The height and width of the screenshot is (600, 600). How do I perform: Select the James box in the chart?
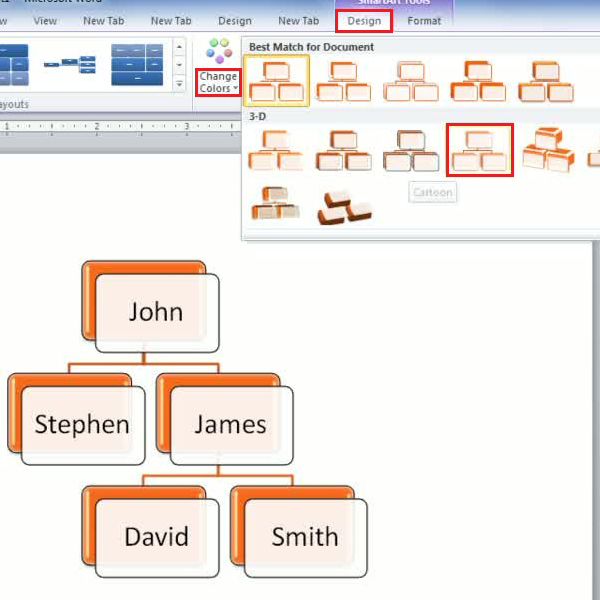point(225,419)
